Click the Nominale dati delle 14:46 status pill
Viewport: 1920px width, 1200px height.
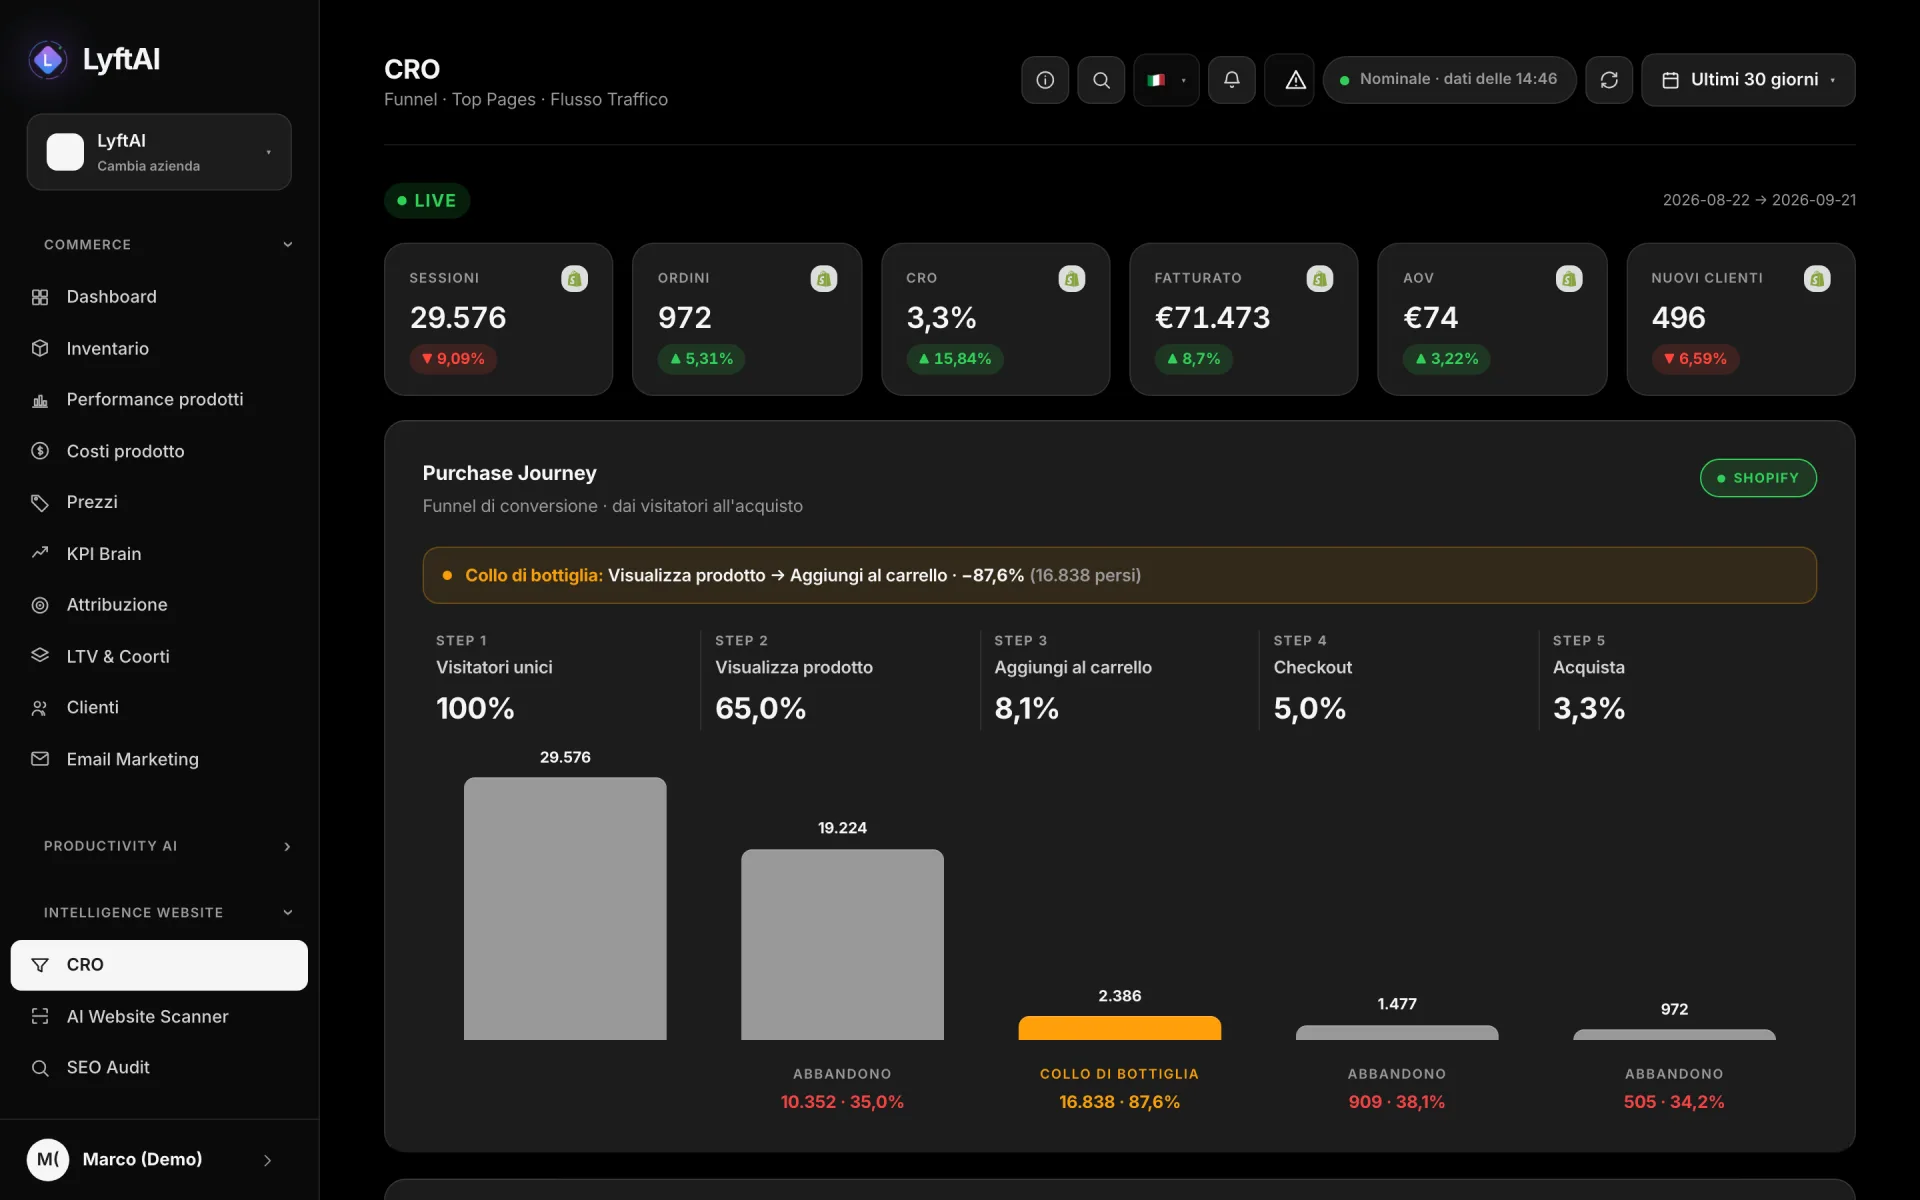1449,80
